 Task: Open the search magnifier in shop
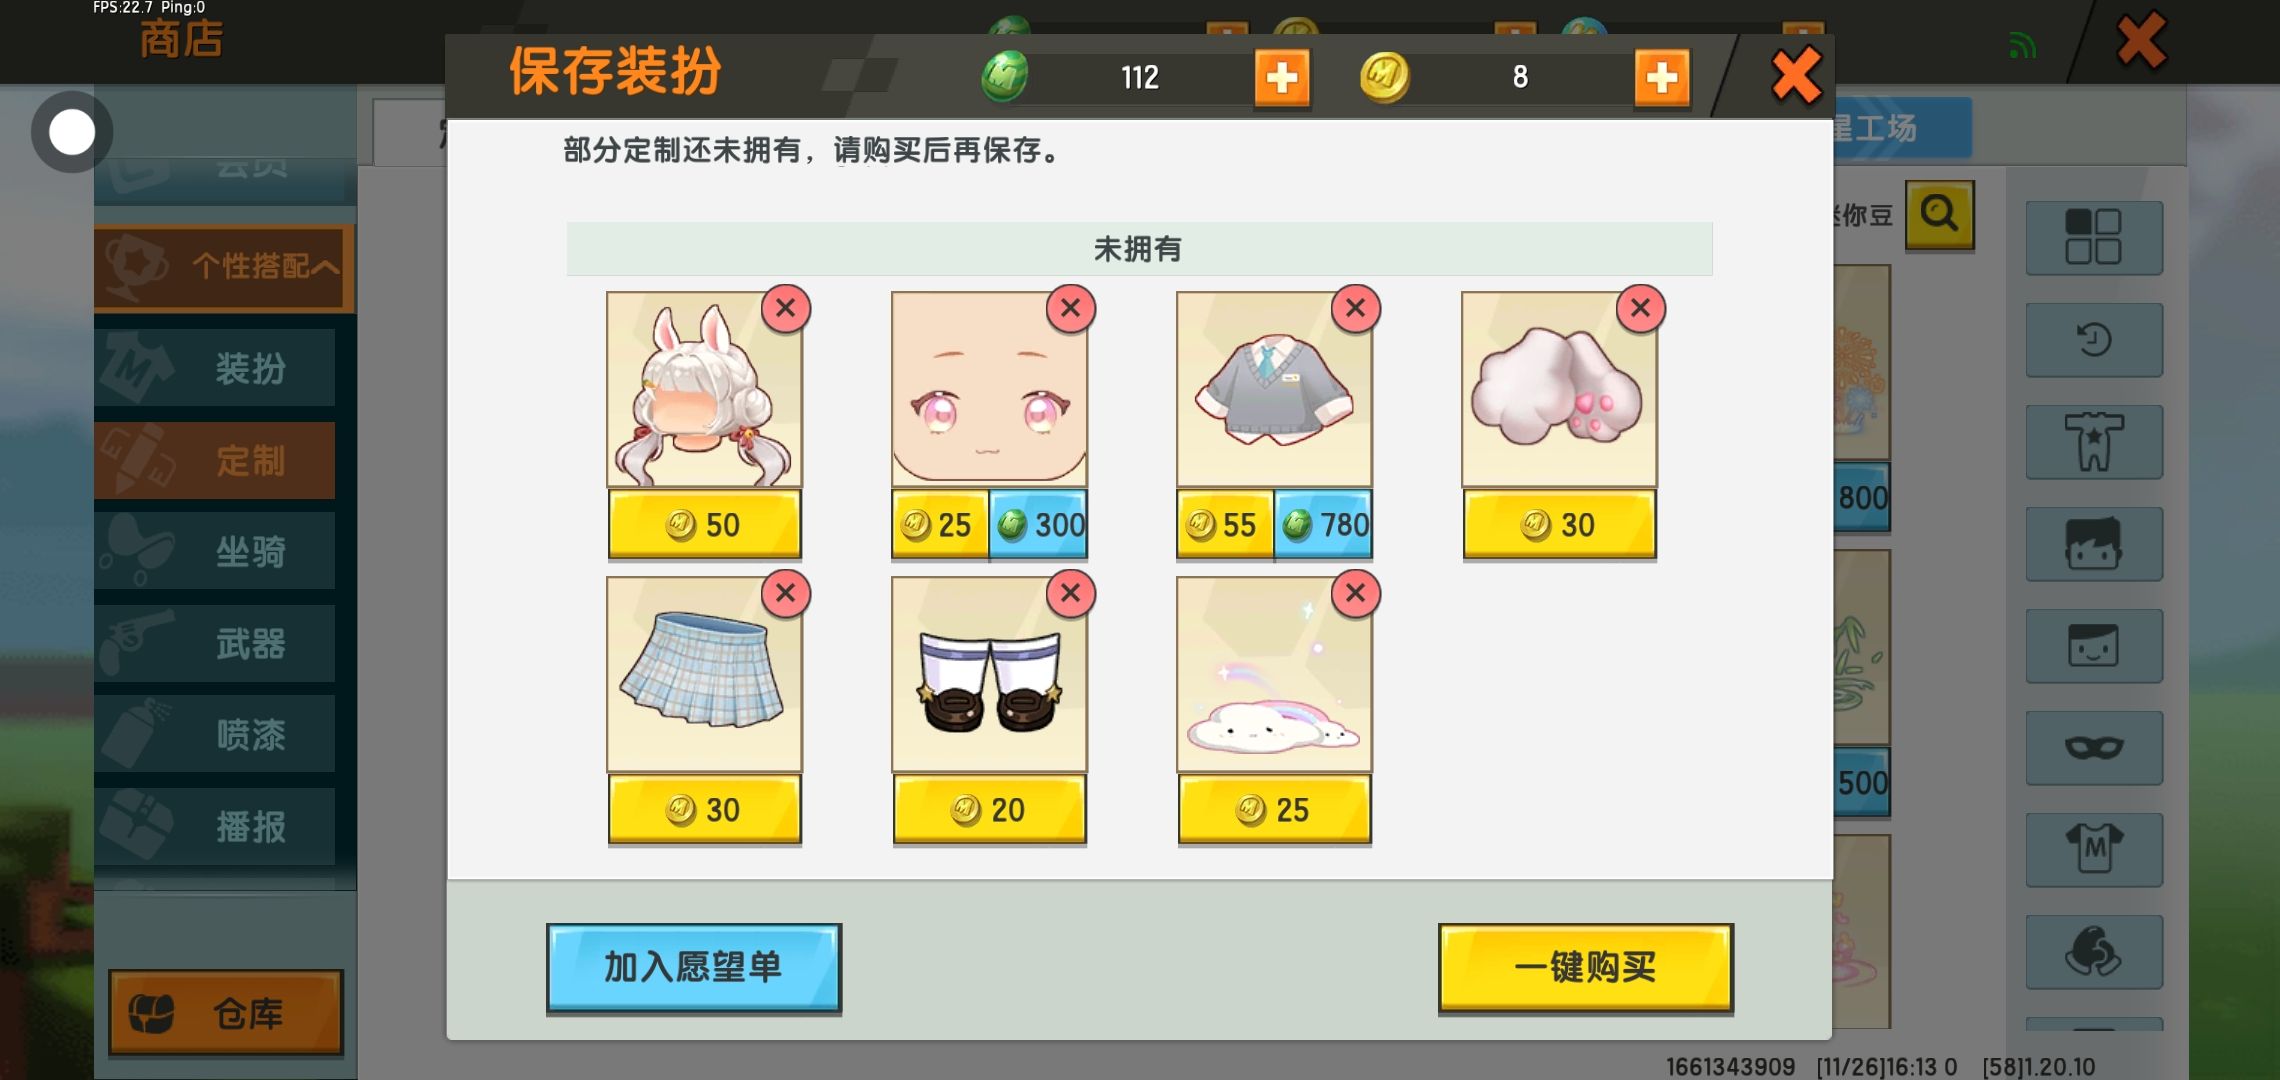coord(1940,214)
